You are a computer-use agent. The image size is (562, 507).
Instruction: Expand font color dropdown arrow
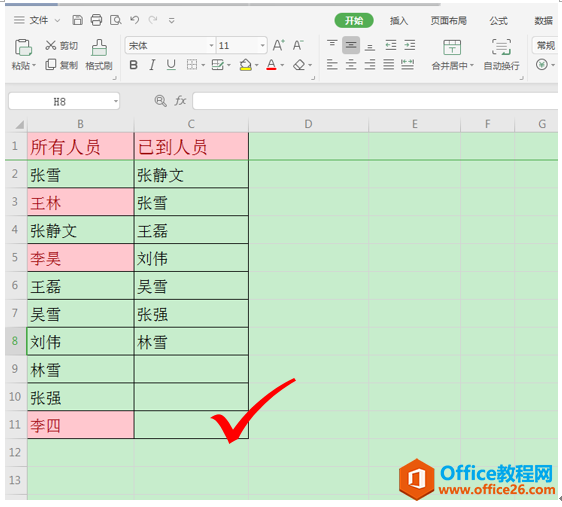pos(282,66)
